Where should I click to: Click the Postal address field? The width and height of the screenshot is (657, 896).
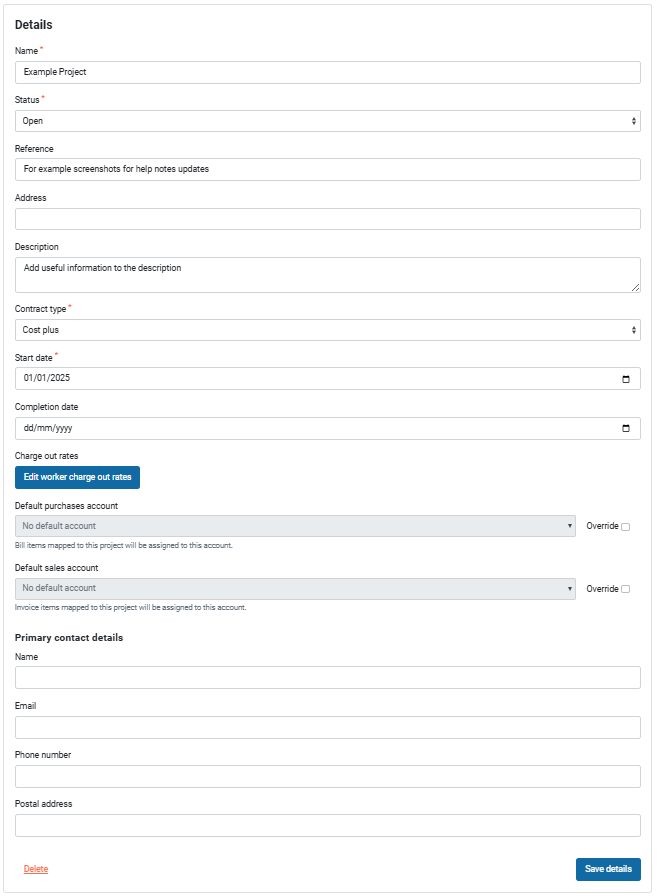click(x=327, y=825)
